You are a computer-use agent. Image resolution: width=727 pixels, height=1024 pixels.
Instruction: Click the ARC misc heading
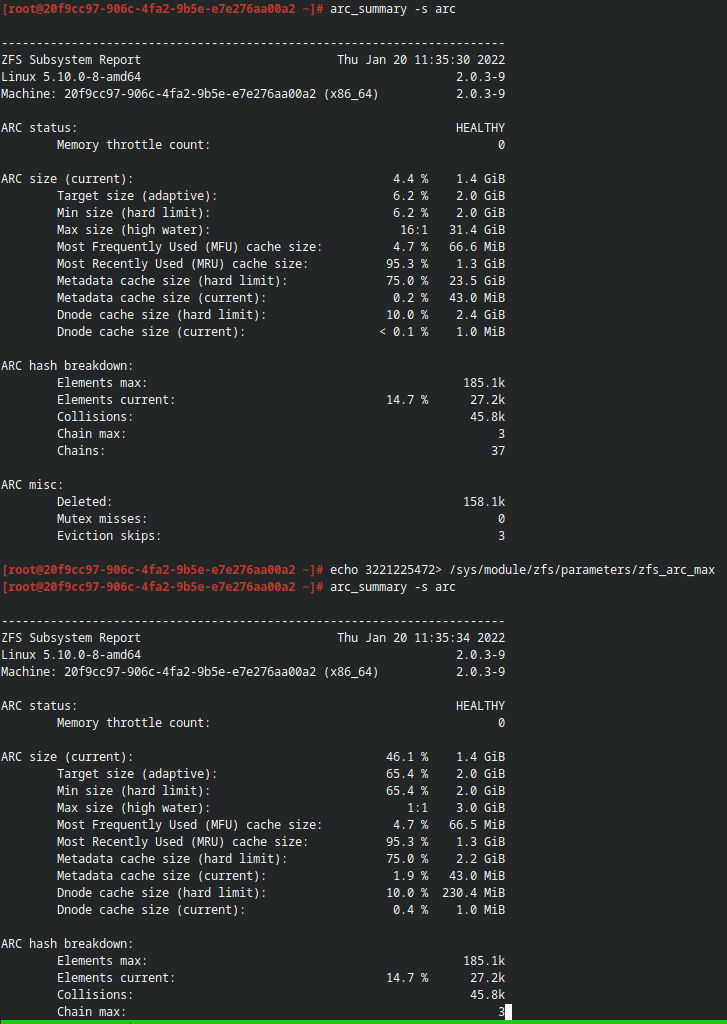pos(33,485)
